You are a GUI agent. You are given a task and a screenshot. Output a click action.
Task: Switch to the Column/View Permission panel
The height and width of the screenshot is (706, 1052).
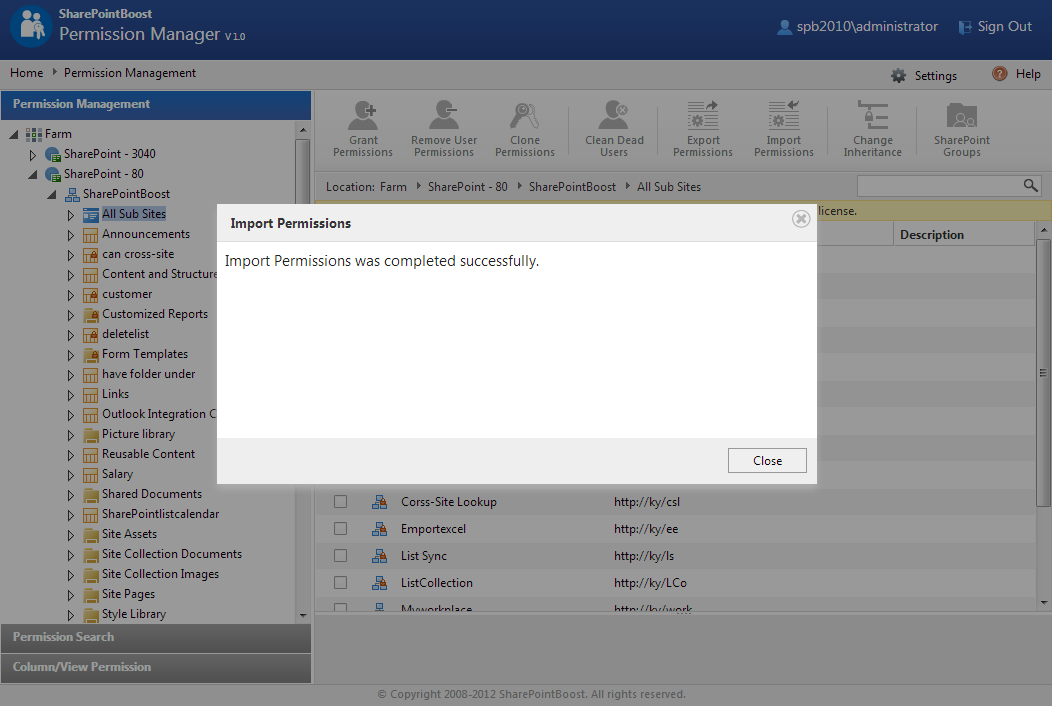tap(156, 668)
